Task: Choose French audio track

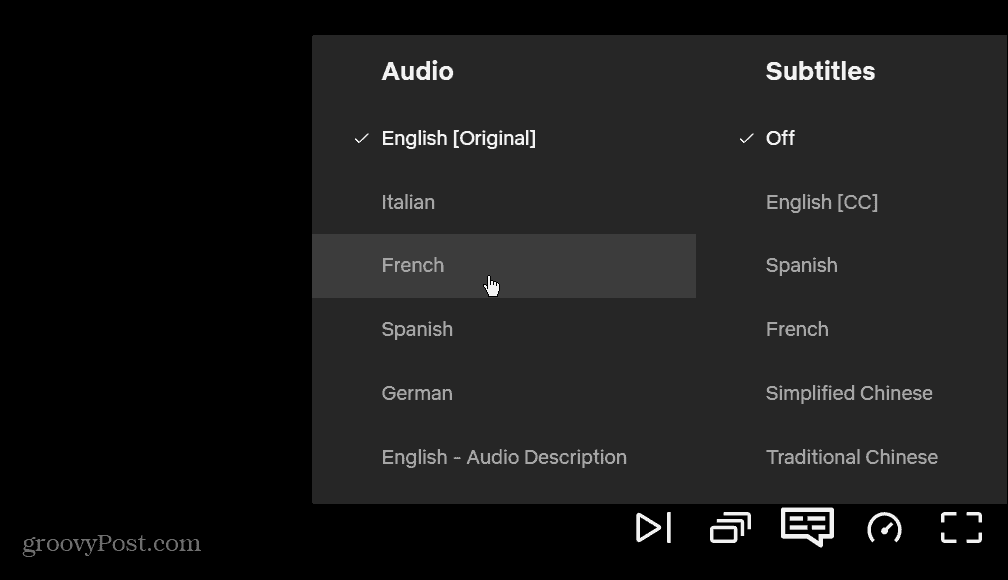Action: [504, 266]
